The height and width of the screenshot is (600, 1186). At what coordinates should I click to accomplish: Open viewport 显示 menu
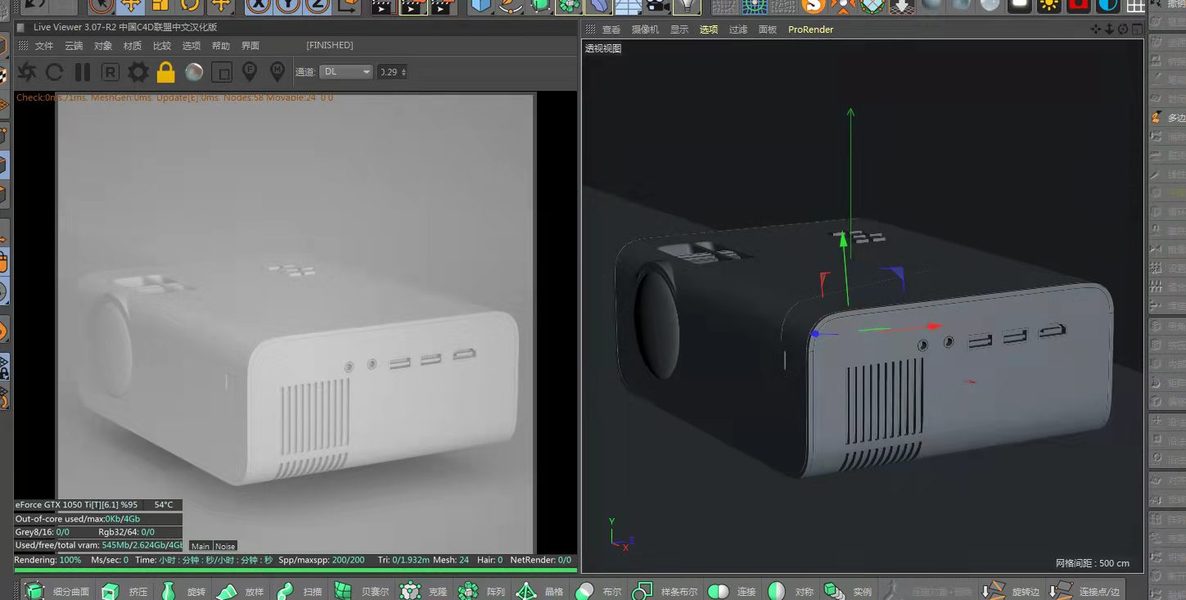tap(679, 30)
